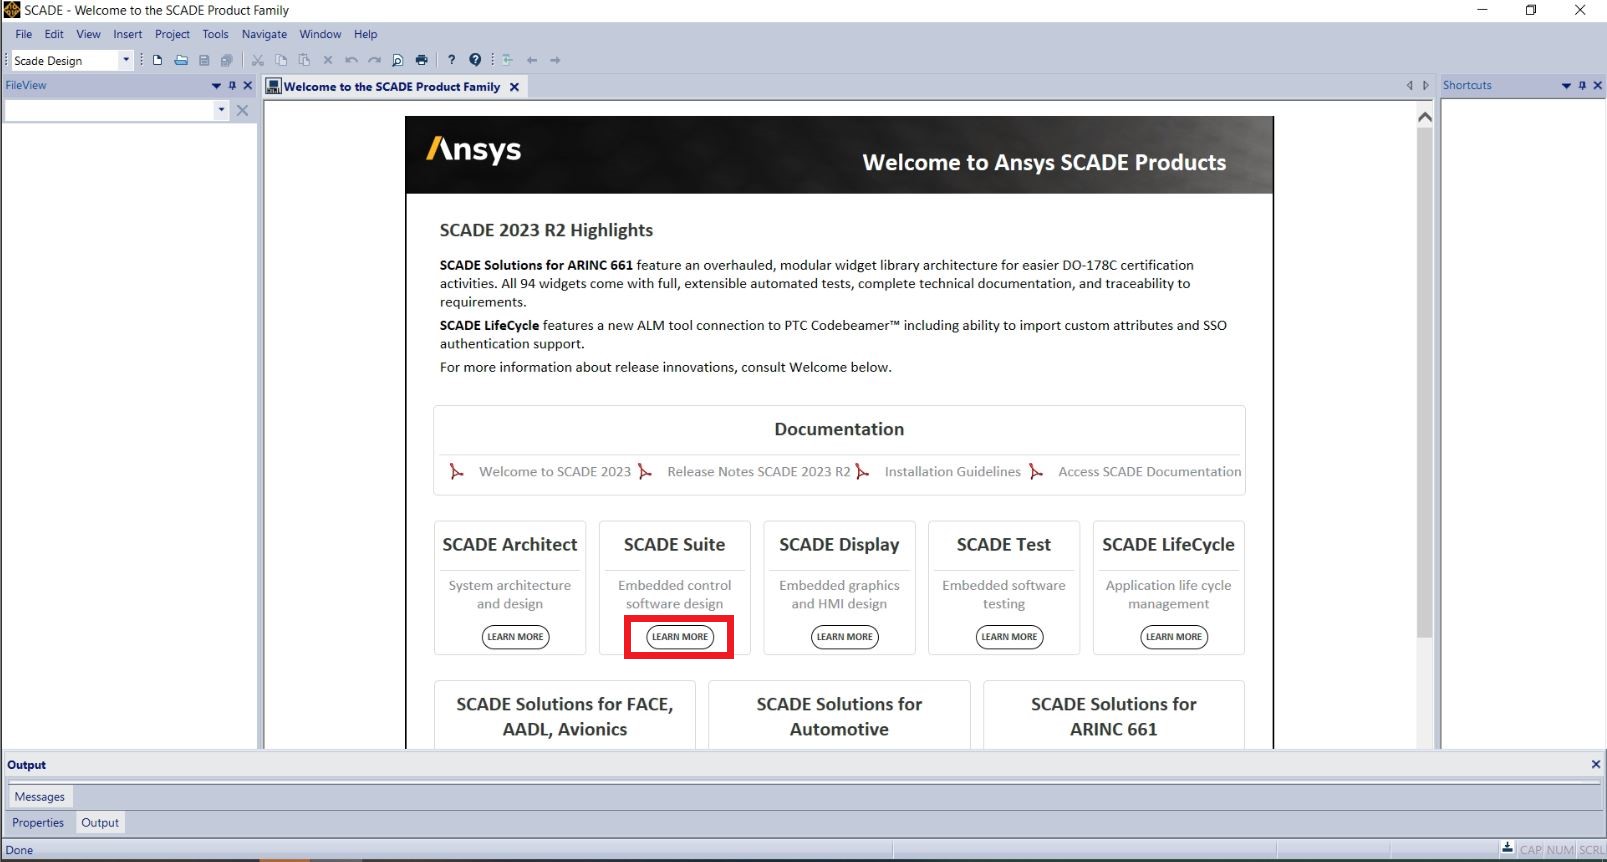The height and width of the screenshot is (862, 1607).
Task: Close the Welcome to SCADE Product Family tab
Action: coord(514,87)
